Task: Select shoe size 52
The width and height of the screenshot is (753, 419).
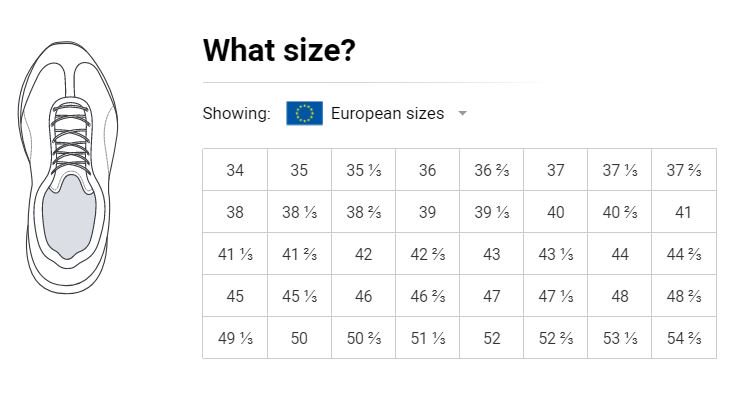Action: click(x=491, y=338)
